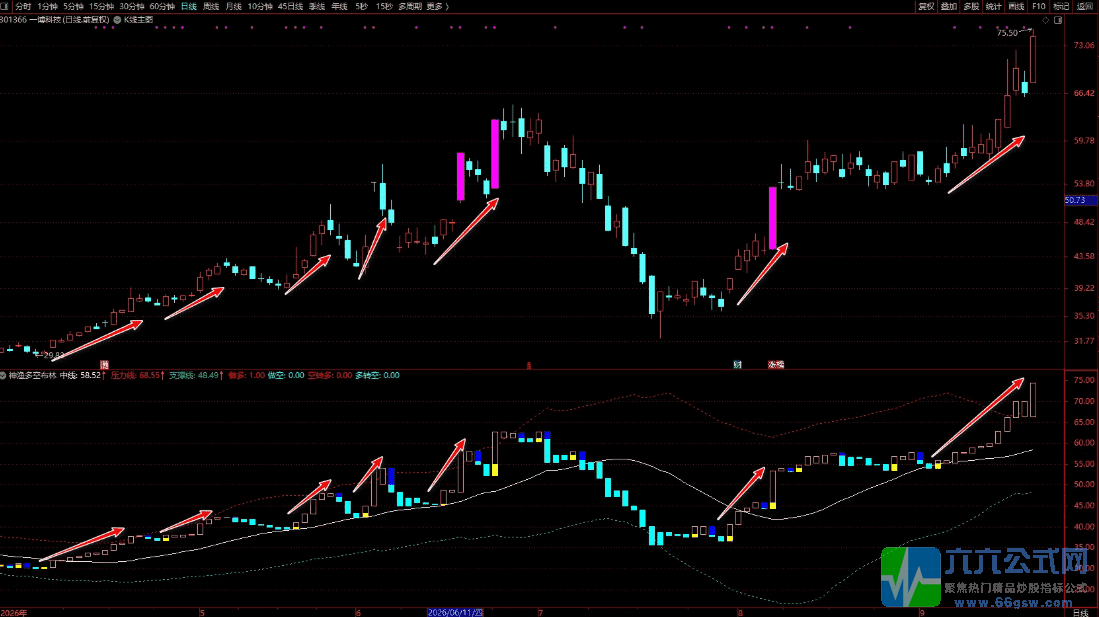Click the red marker icon near 5月
This screenshot has width=1099, height=617.
[x=104, y=365]
